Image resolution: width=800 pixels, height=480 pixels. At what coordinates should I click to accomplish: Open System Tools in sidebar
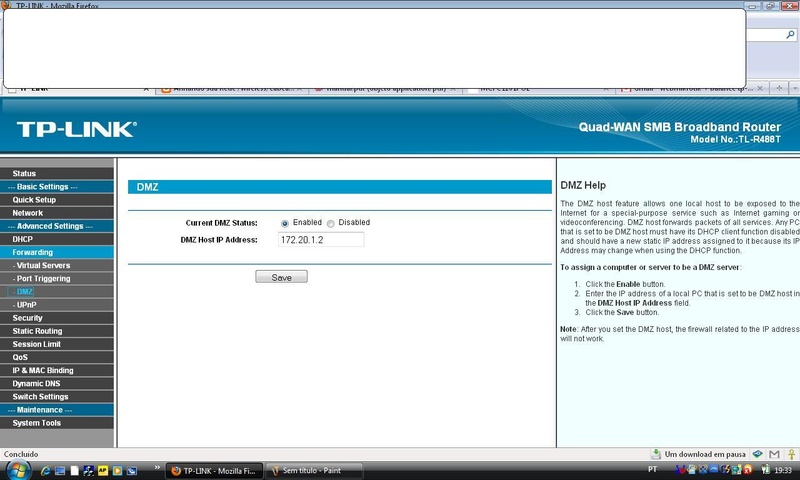57,423
